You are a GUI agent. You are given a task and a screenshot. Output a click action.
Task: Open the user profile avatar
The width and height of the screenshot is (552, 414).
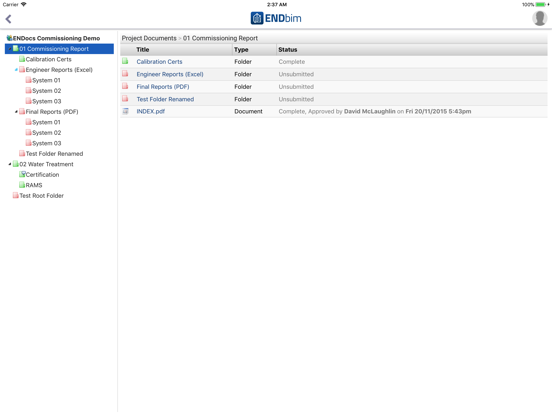click(x=539, y=18)
